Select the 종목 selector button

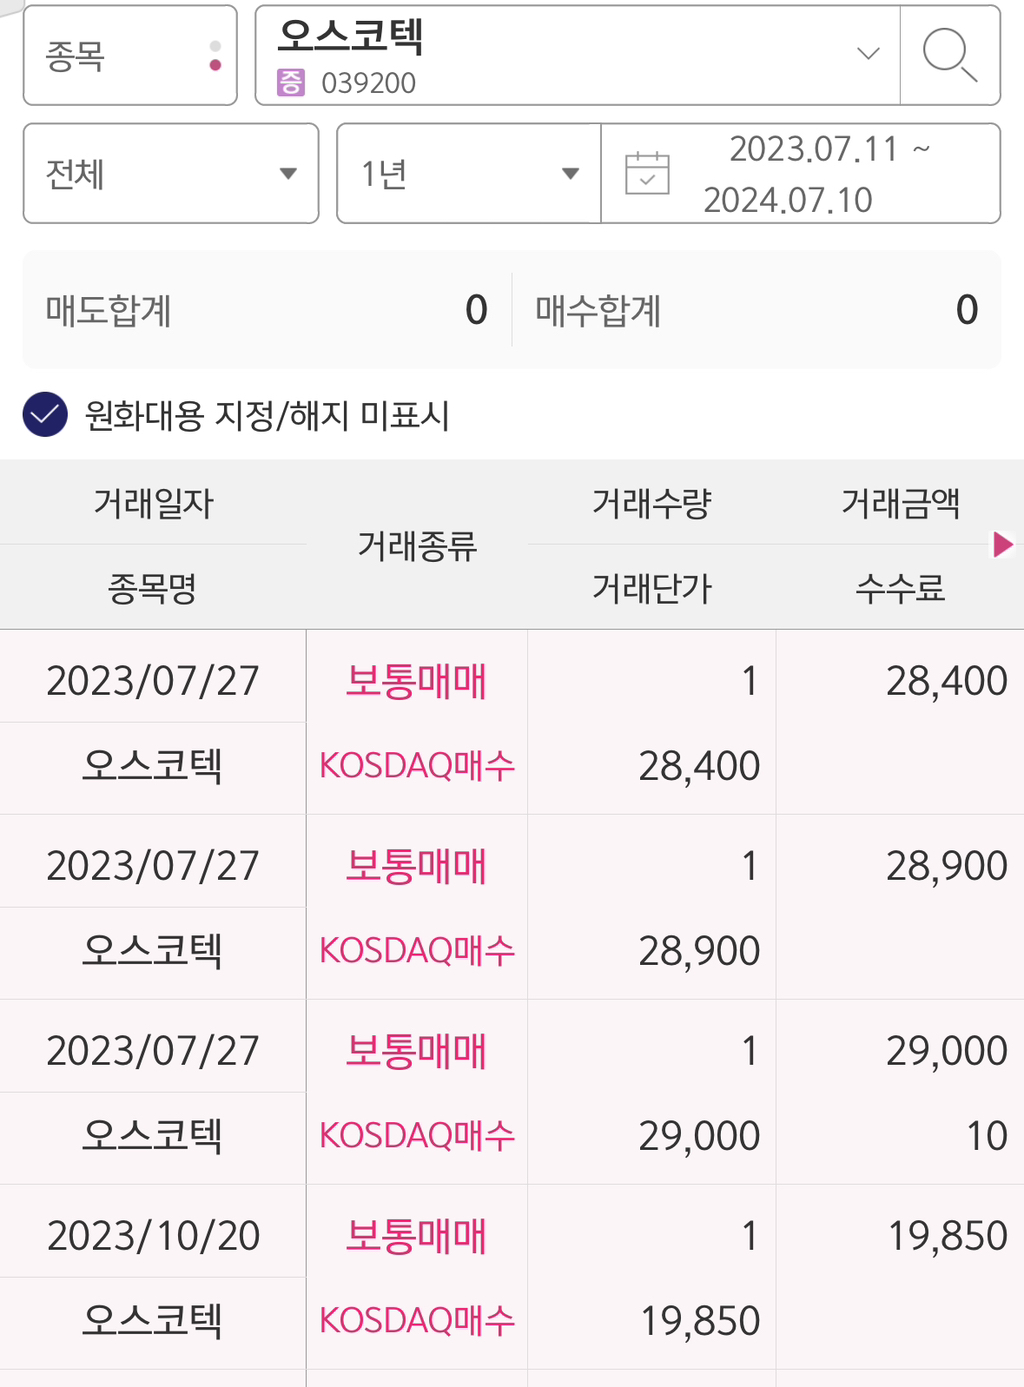click(130, 55)
